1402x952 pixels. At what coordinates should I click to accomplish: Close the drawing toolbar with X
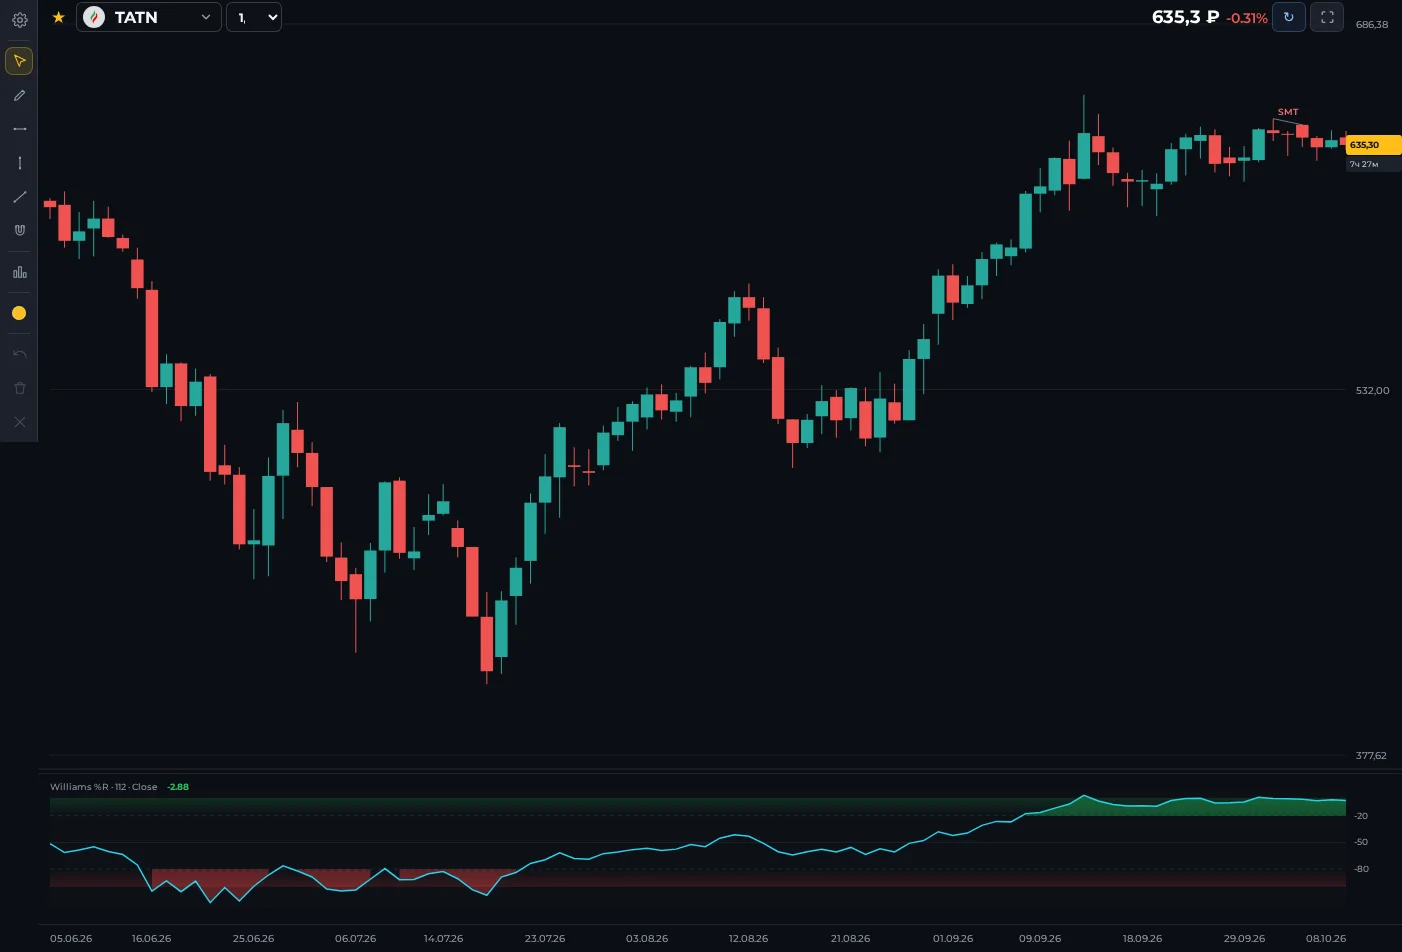pos(19,422)
